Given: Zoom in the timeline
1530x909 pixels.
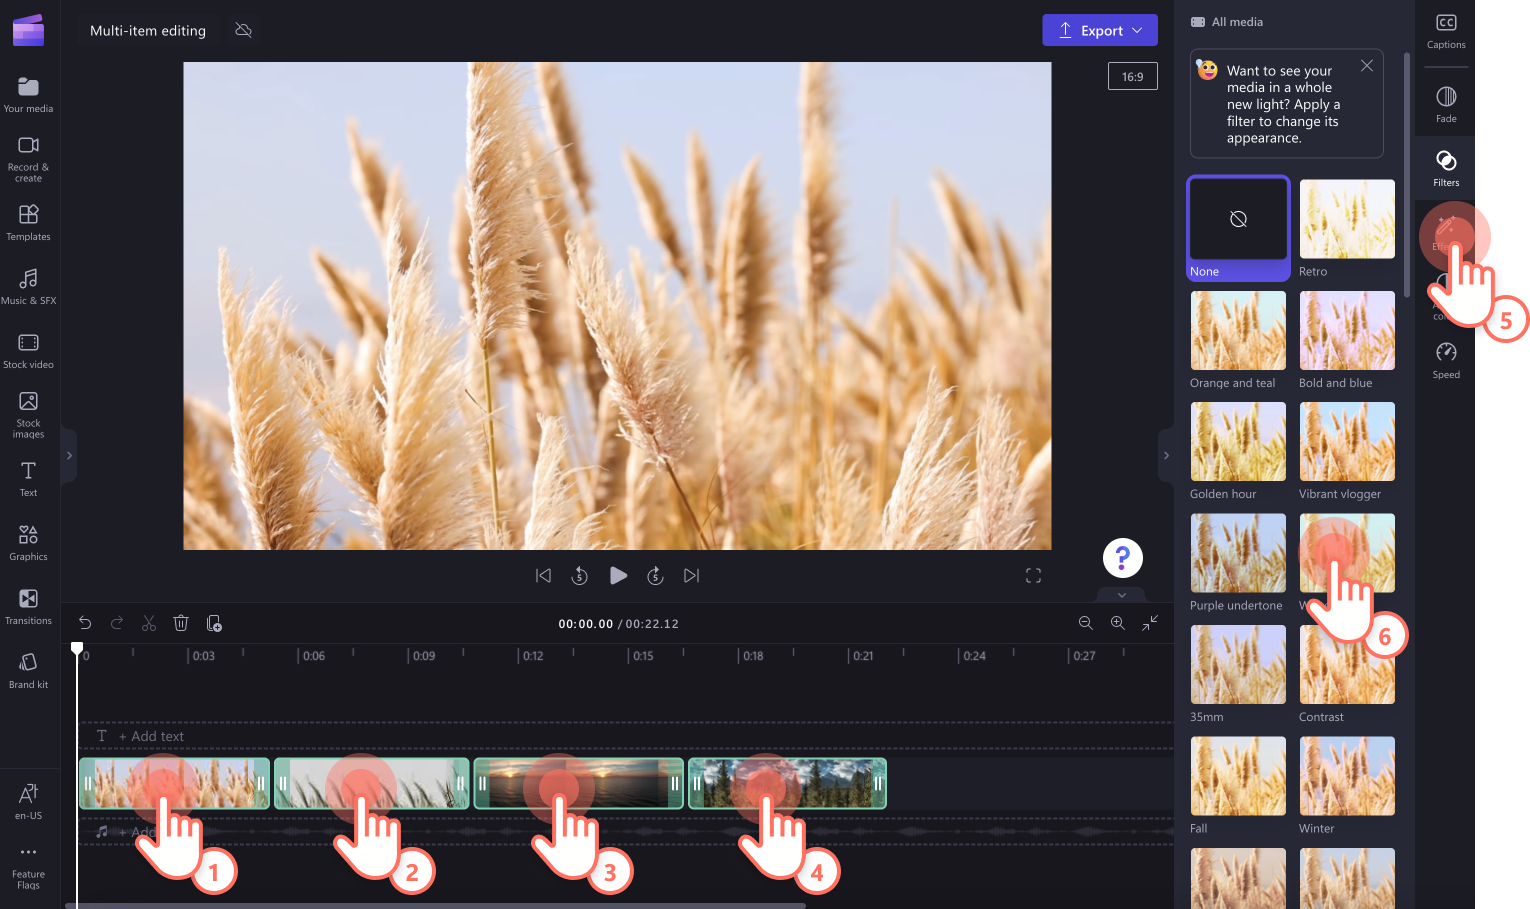Looking at the screenshot, I should (x=1118, y=623).
